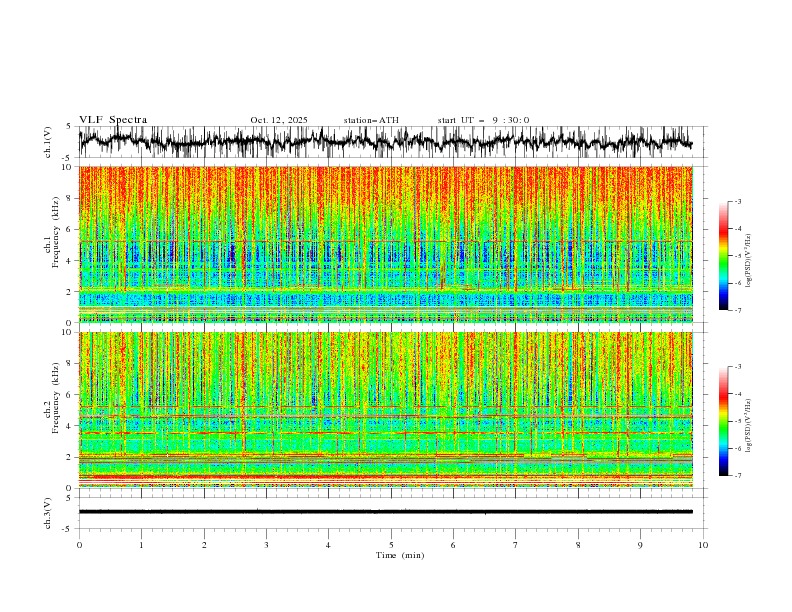
Task: Click the 4 kHz tick label on the ch.1 frequency axis
Action: pos(70,261)
